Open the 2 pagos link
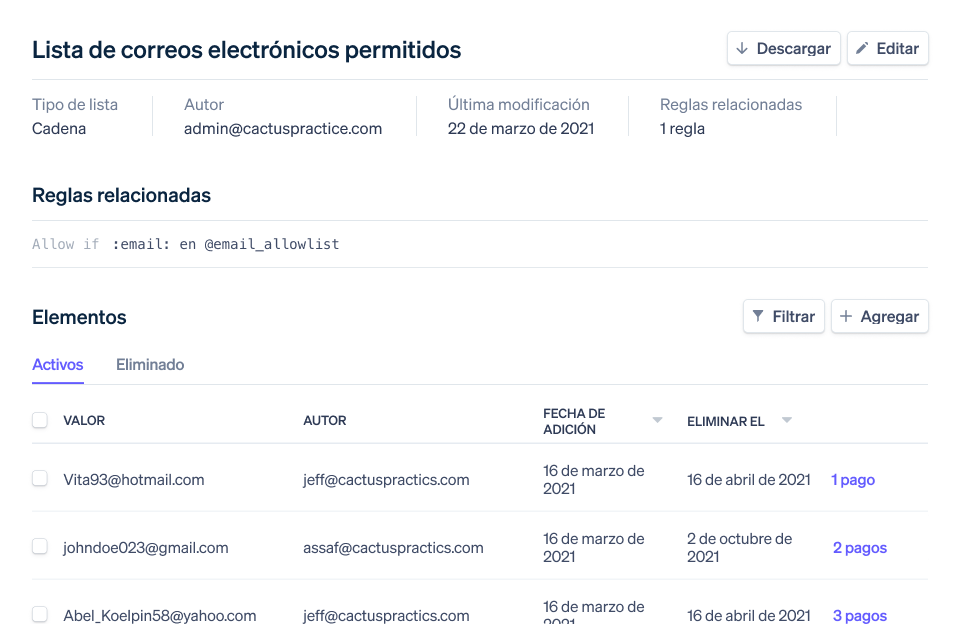Image resolution: width=960 pixels, height=624 pixels. point(860,548)
